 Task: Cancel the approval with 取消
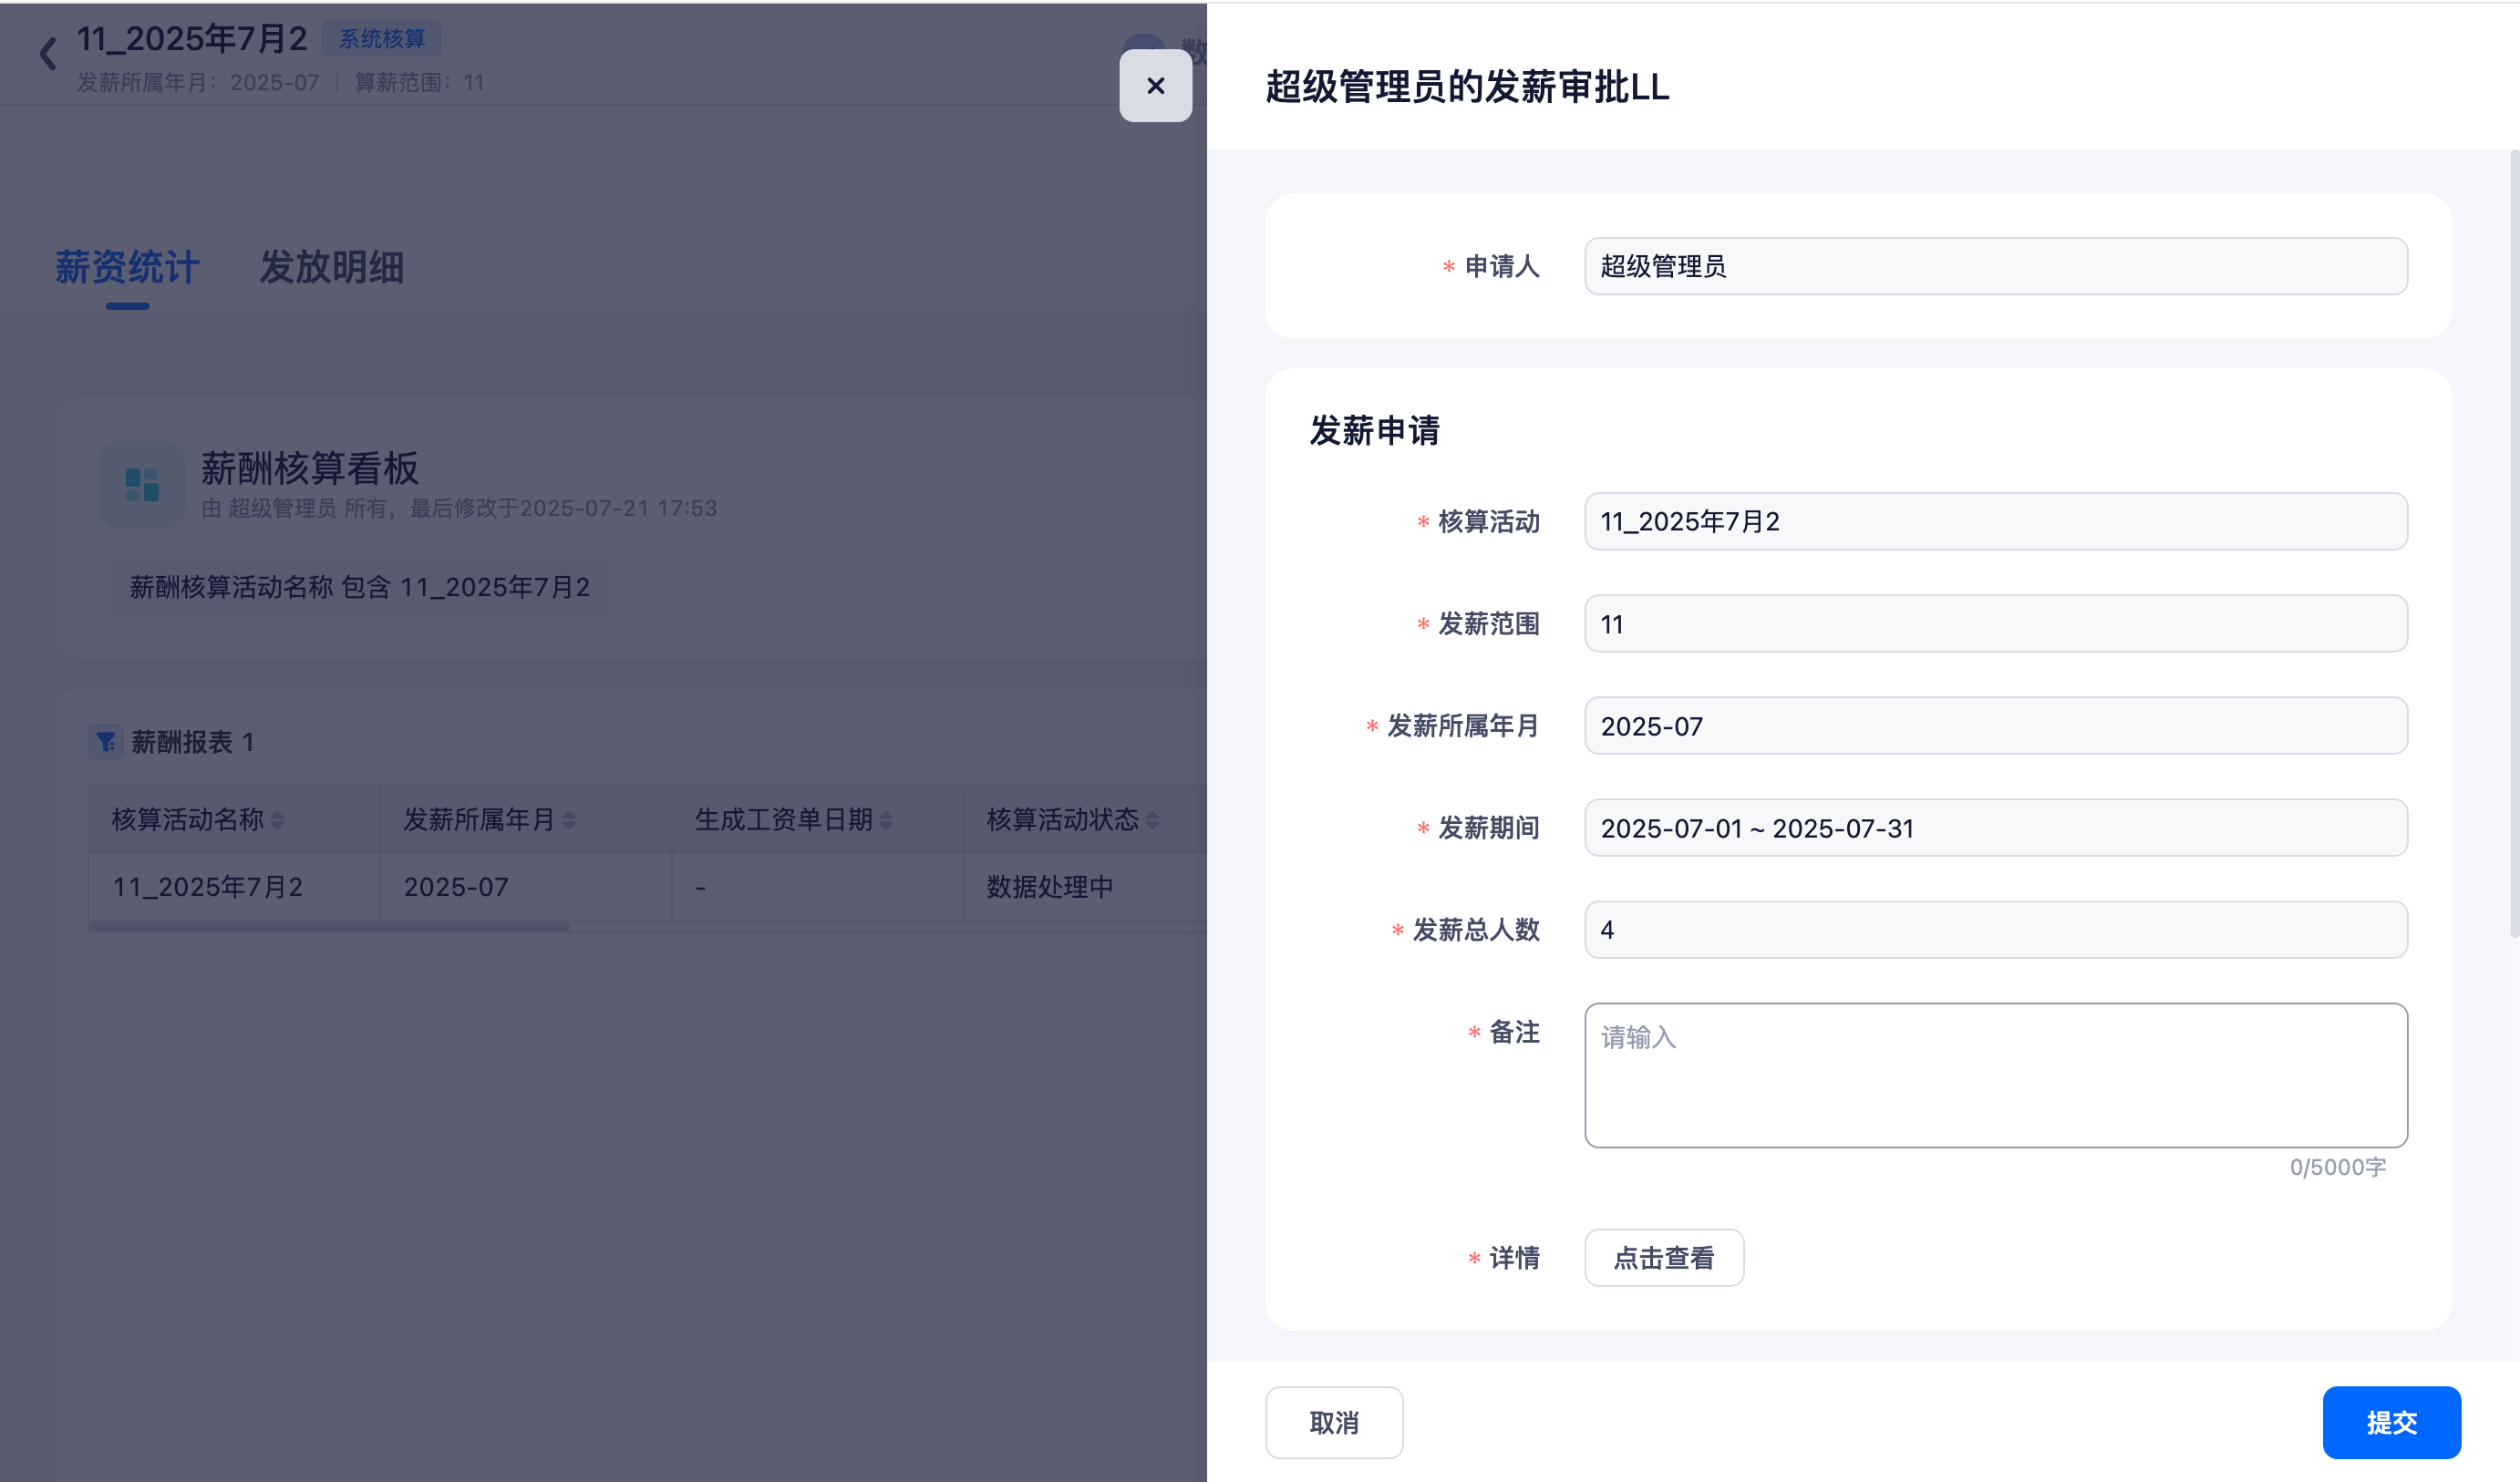1334,1423
